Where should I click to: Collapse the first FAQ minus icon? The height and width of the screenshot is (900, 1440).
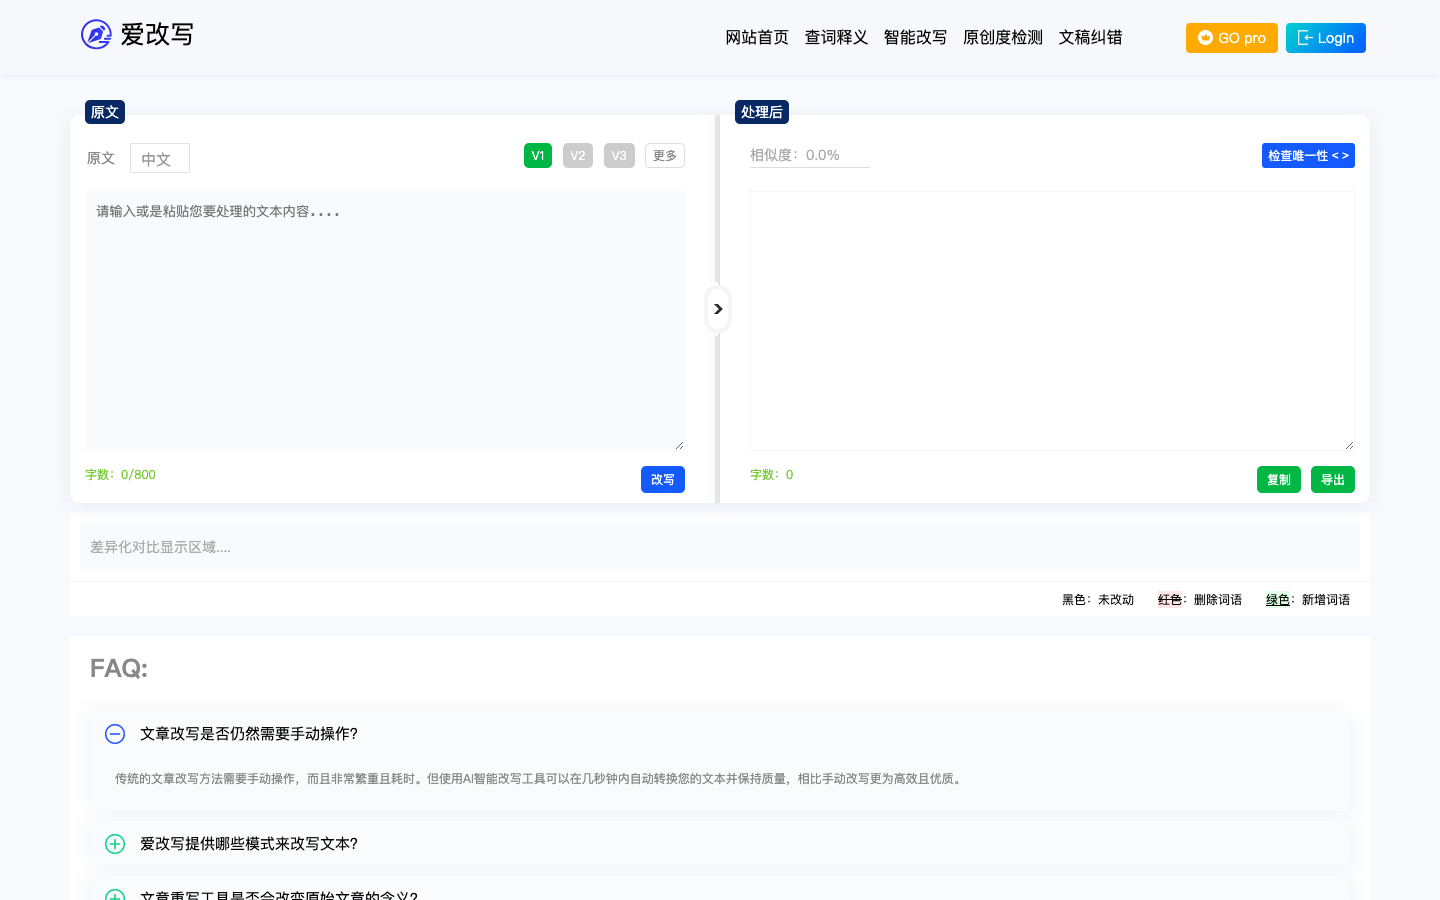coord(115,734)
